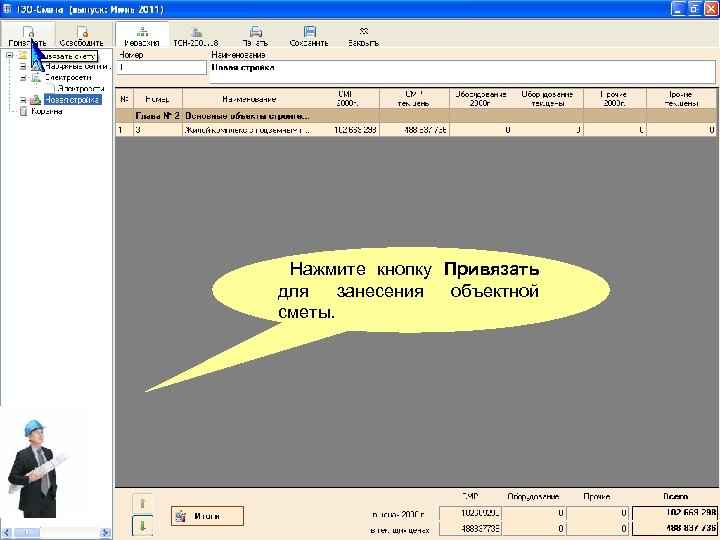Click the tree panel's horizontal scrollbar thumb

pos(27,533)
